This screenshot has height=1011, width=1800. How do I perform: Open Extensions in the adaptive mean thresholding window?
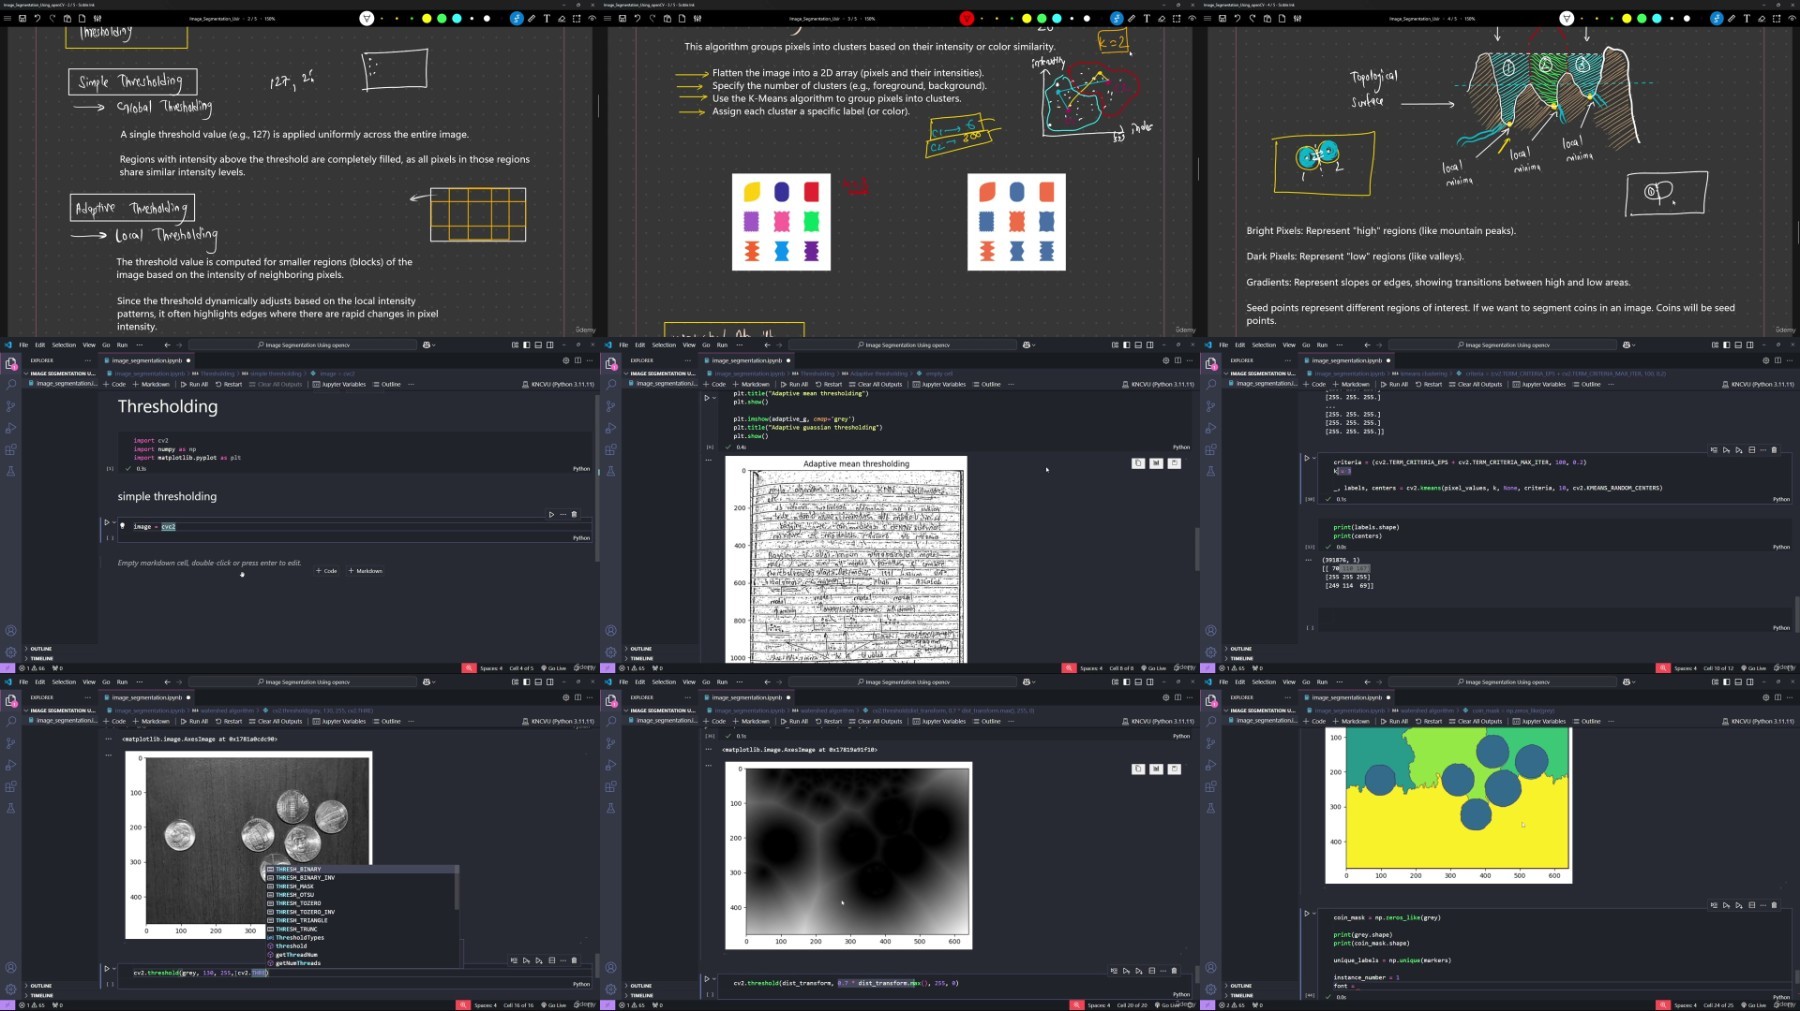(611, 450)
